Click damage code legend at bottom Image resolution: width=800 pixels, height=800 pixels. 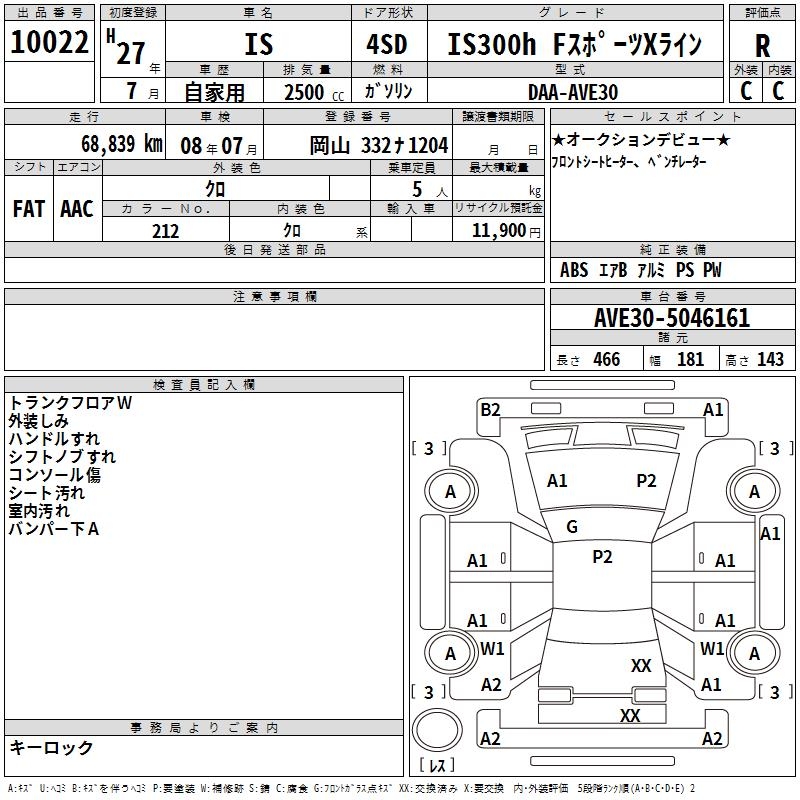(x=352, y=788)
